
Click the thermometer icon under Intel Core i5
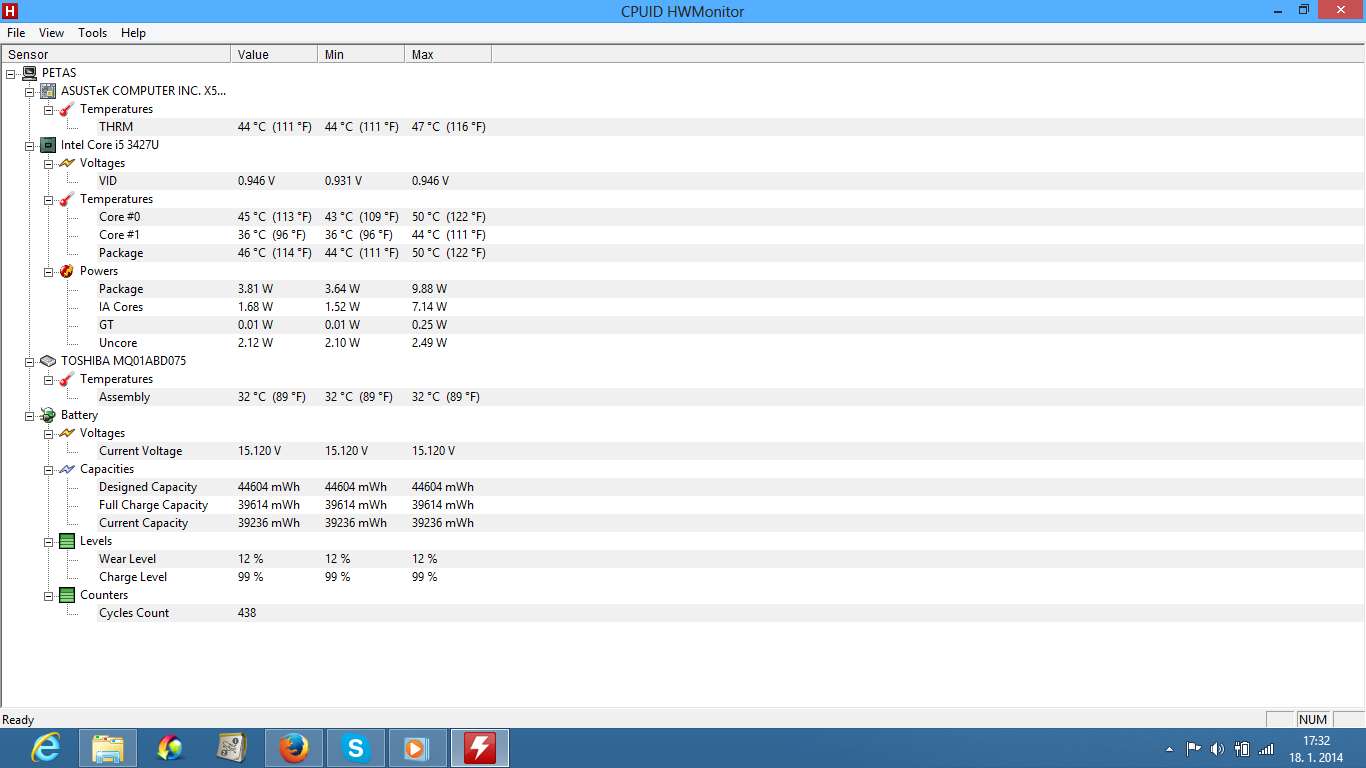[x=67, y=199]
